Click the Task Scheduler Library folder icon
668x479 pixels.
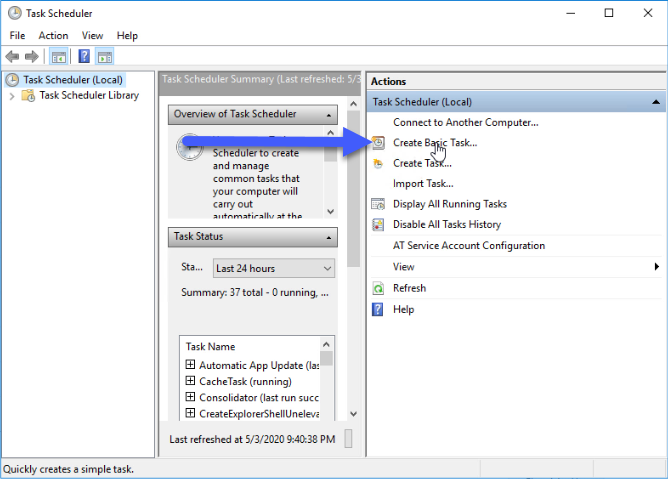pos(29,95)
